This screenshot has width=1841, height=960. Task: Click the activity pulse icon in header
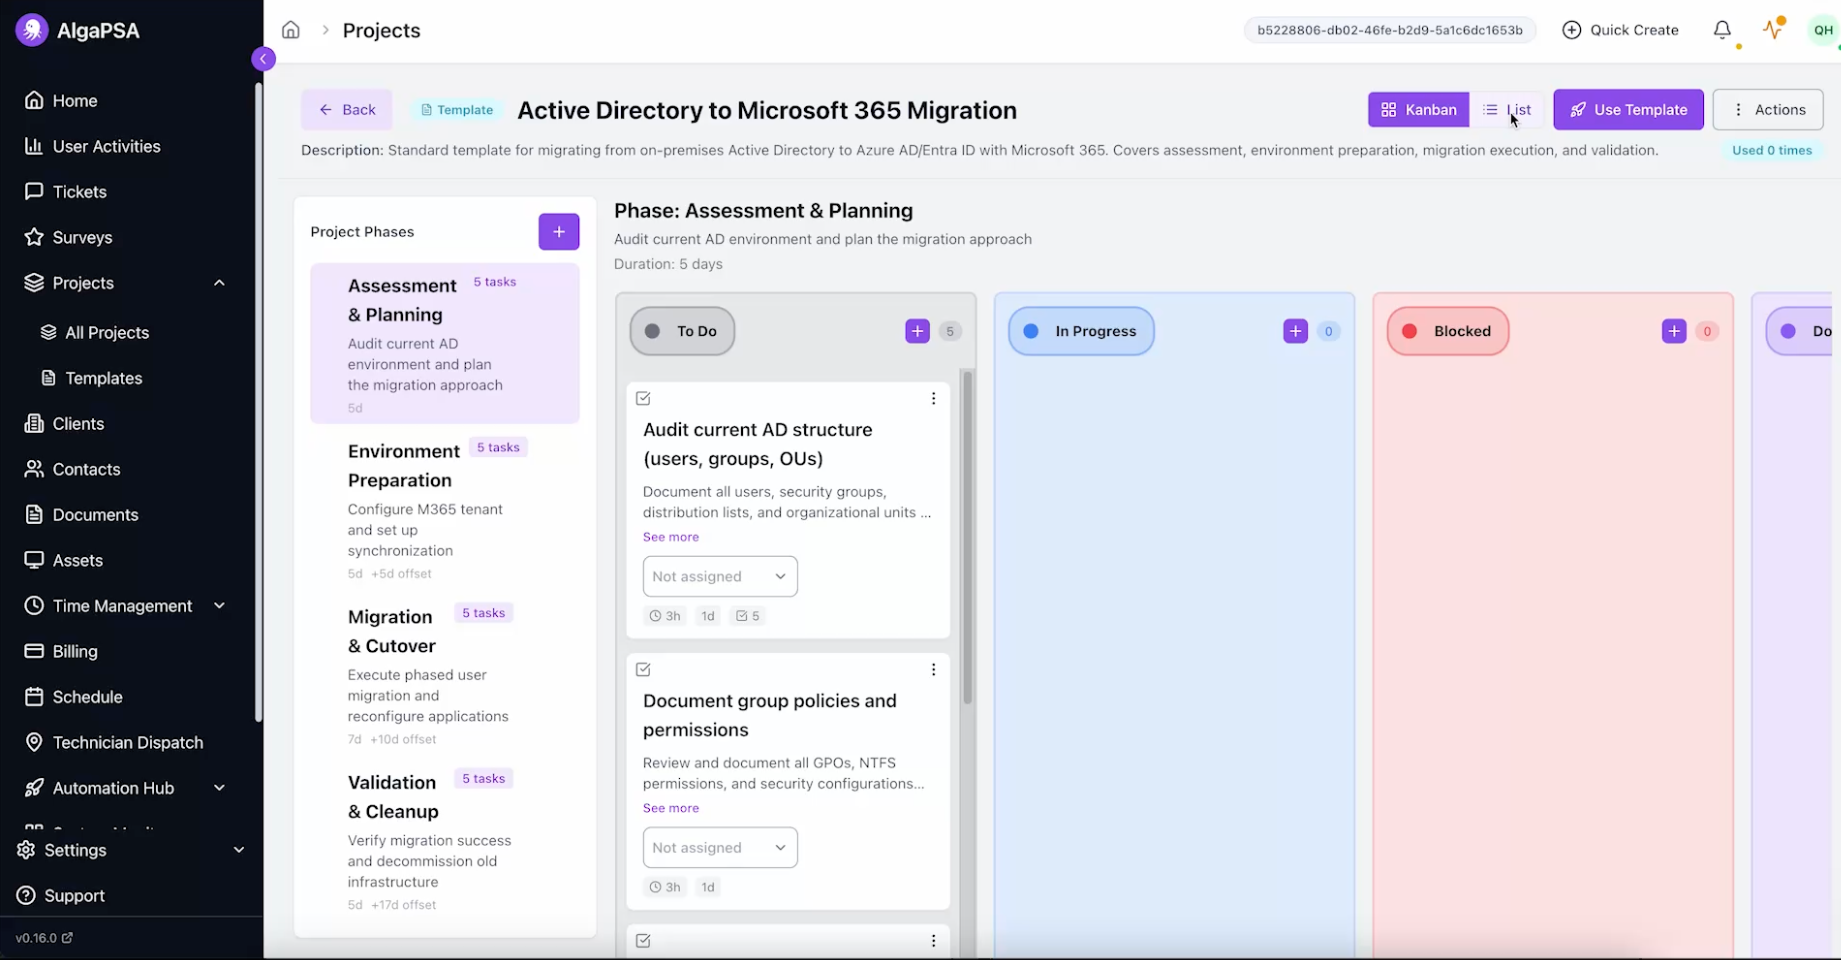pos(1773,29)
